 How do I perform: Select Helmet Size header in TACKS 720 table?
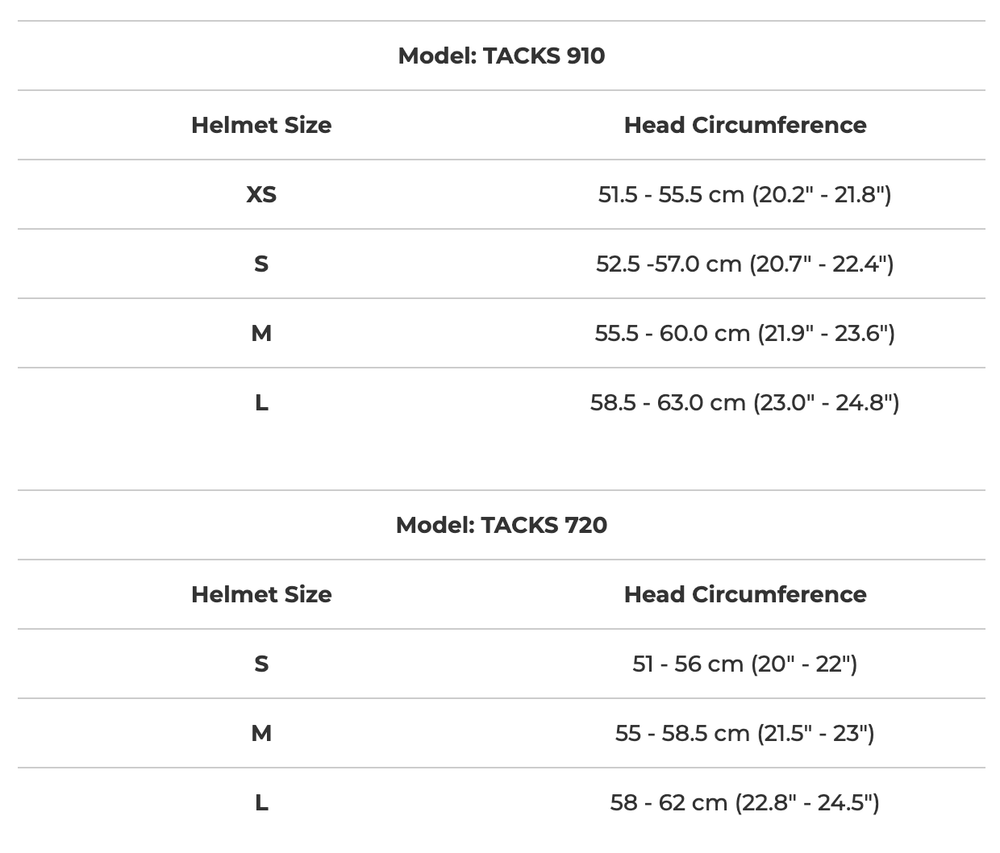tap(261, 594)
